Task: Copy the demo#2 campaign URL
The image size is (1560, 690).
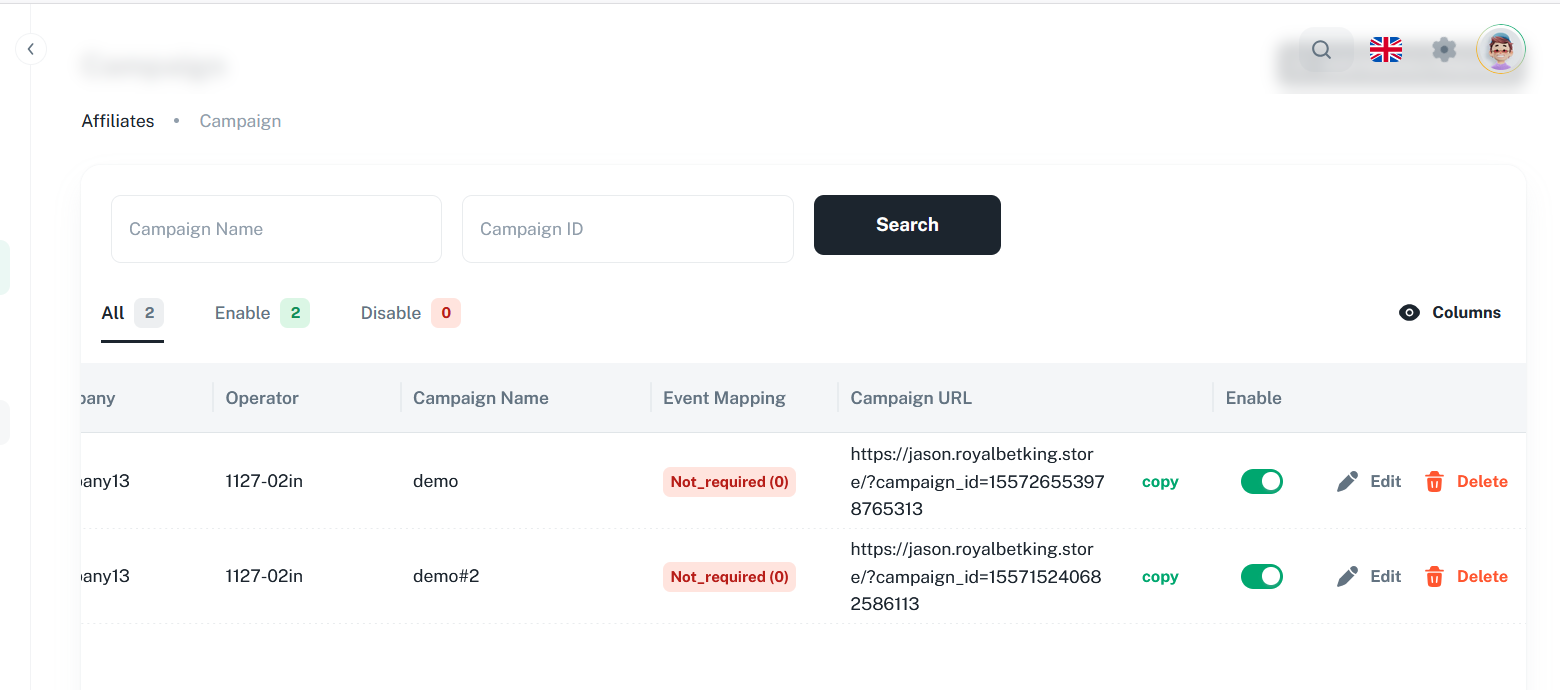Action: click(1160, 577)
